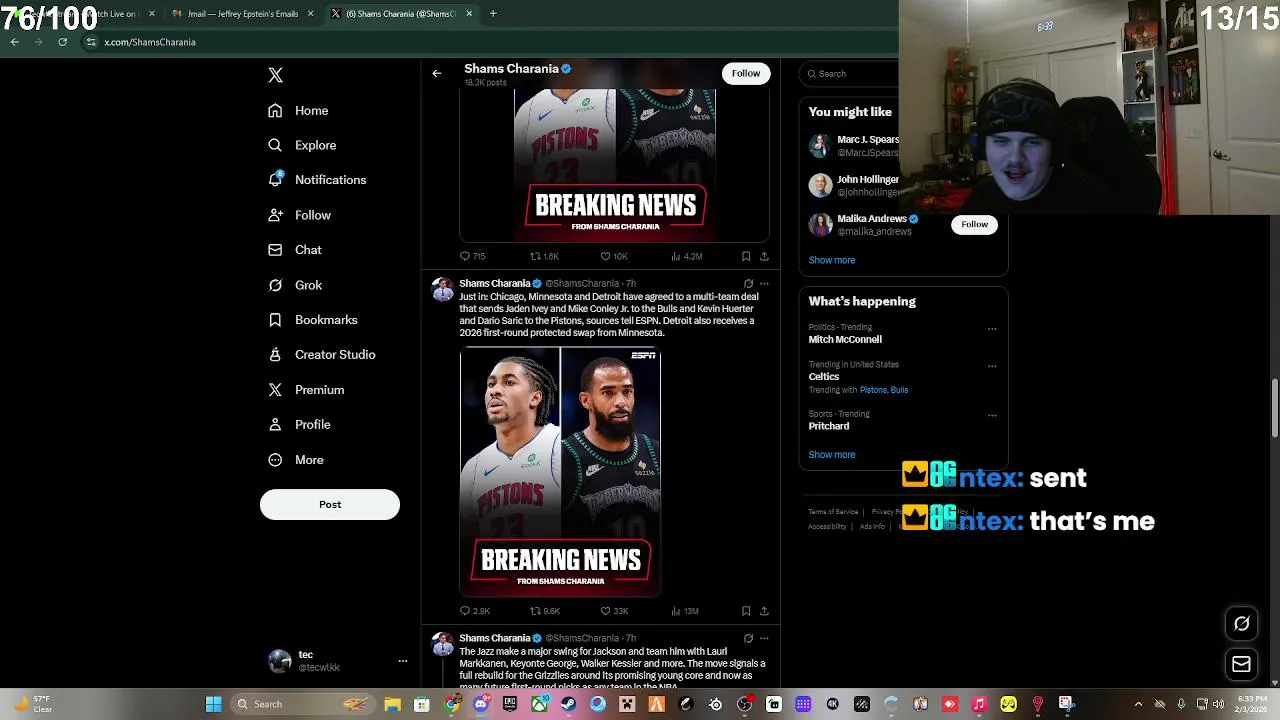Open options for the Celtics trend
The image size is (1280, 720).
(x=992, y=365)
